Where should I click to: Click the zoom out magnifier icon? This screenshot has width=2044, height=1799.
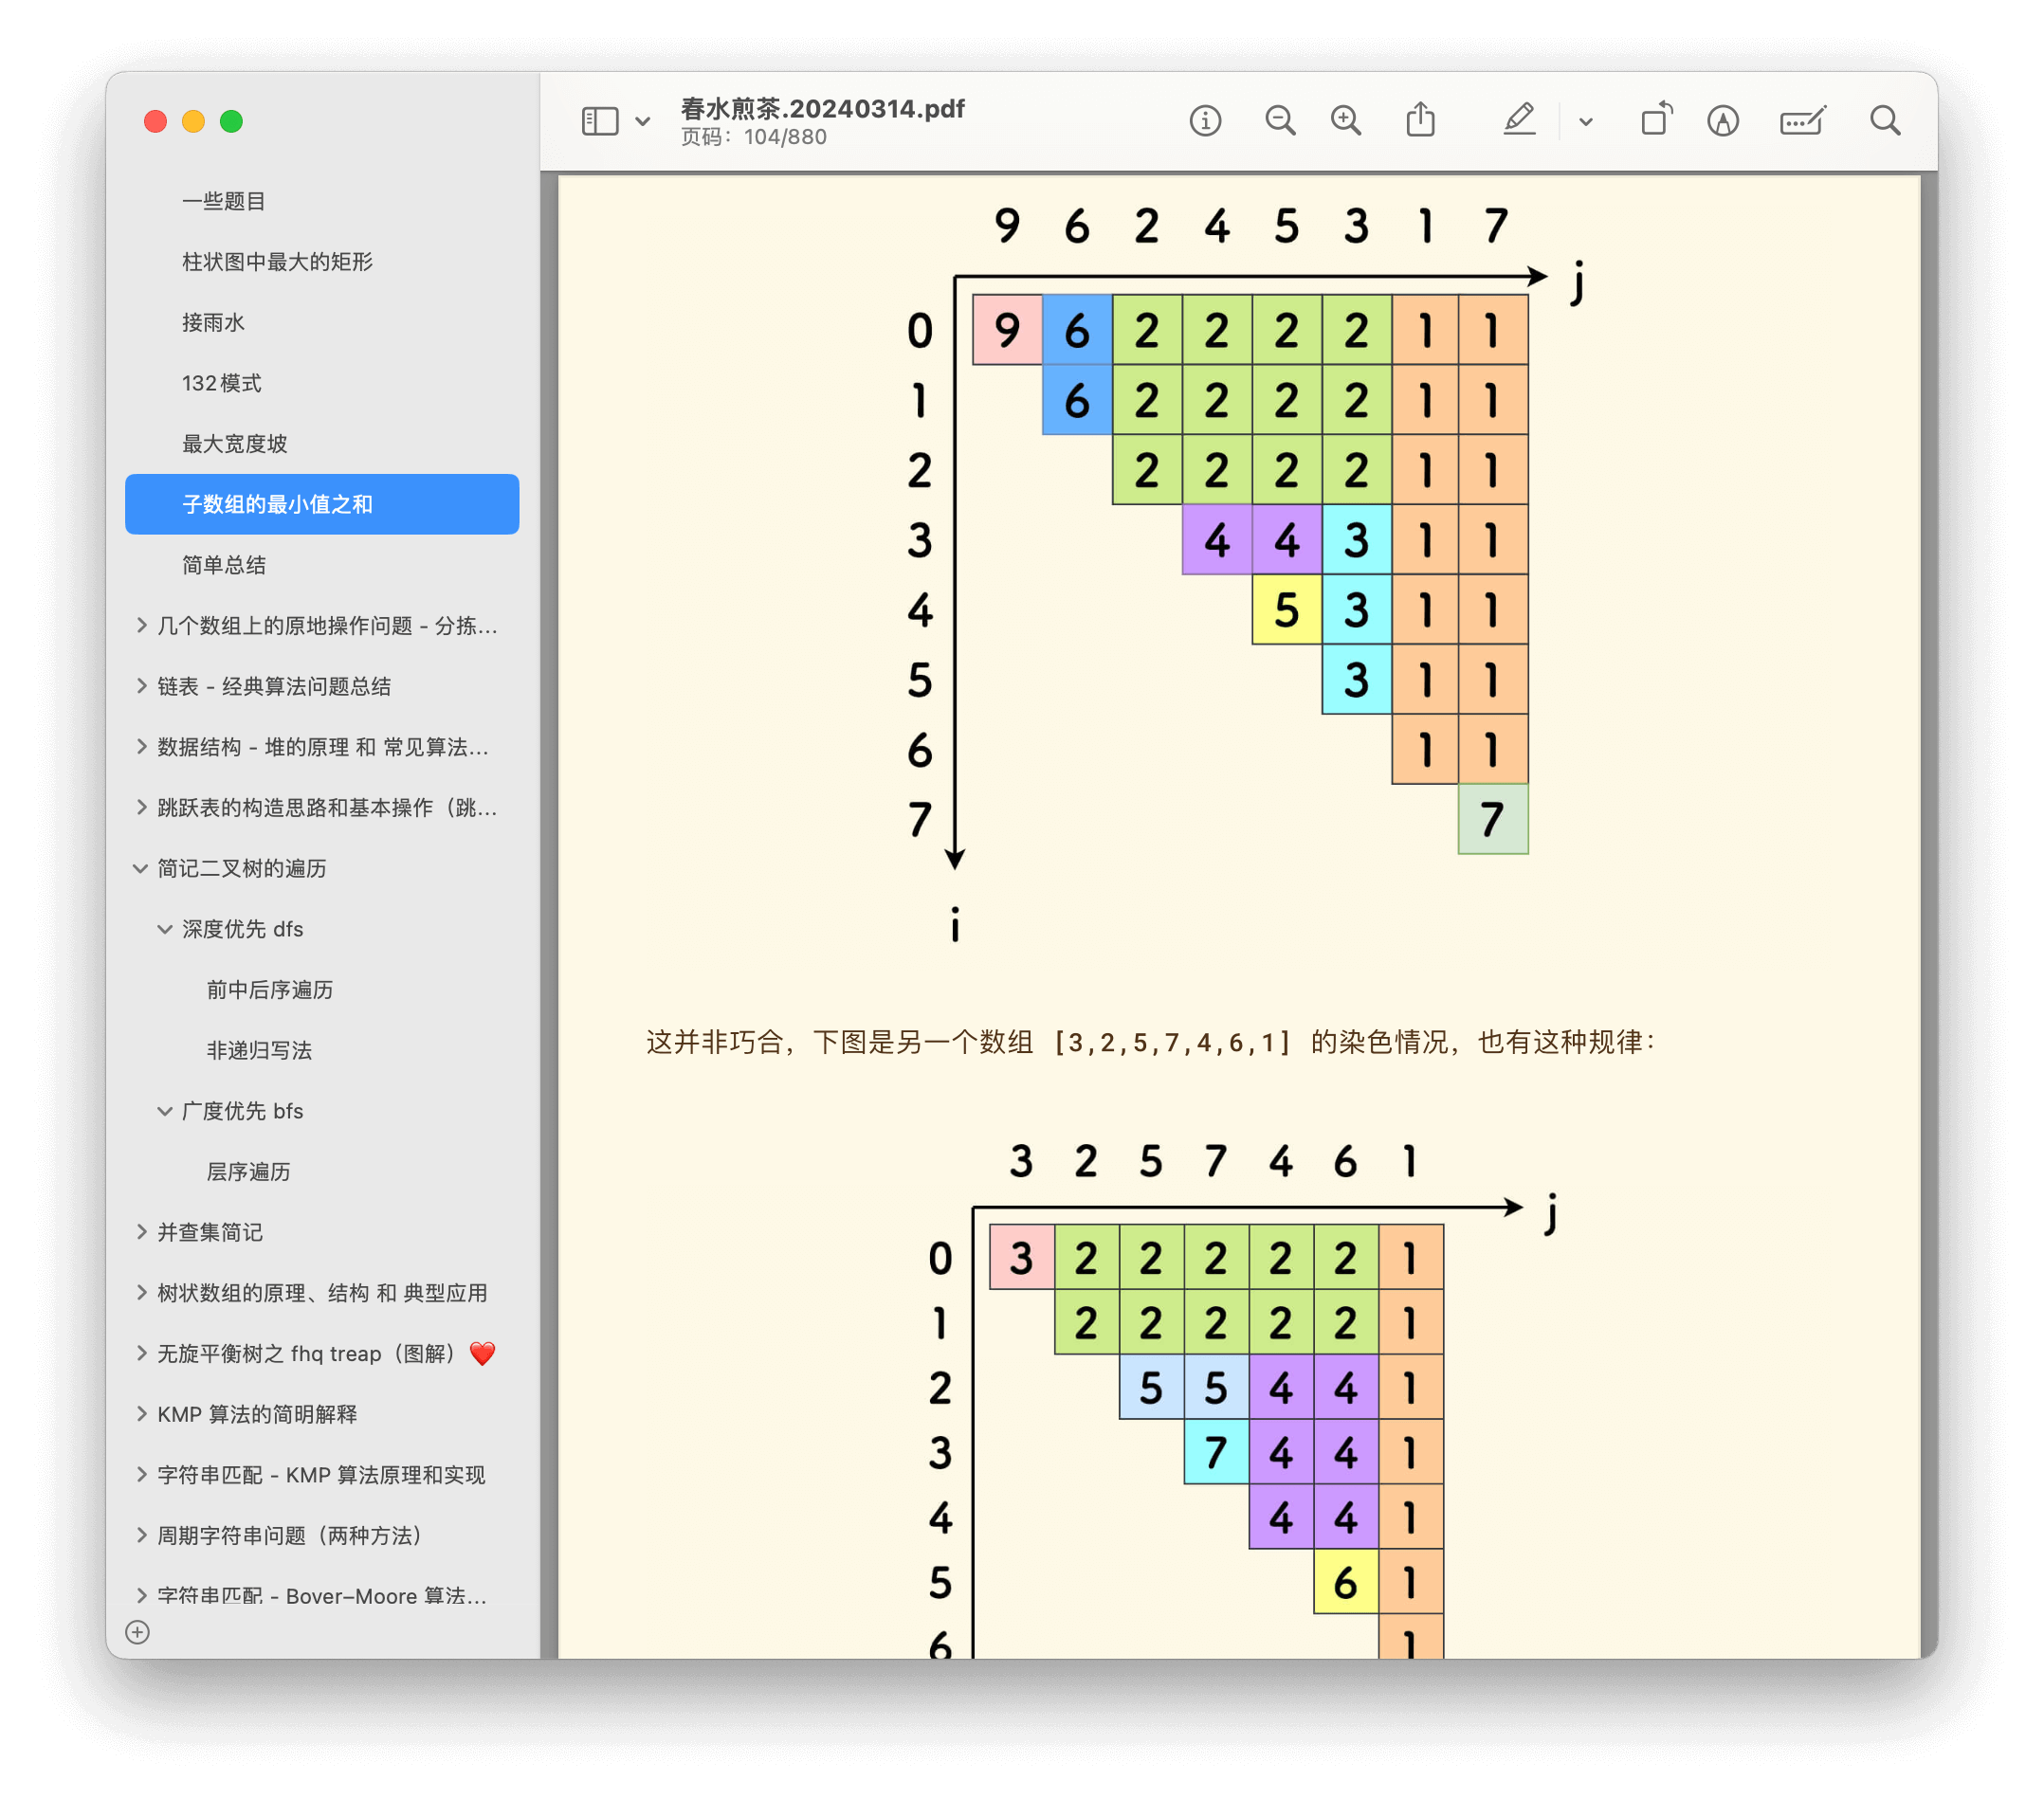pos(1279,121)
